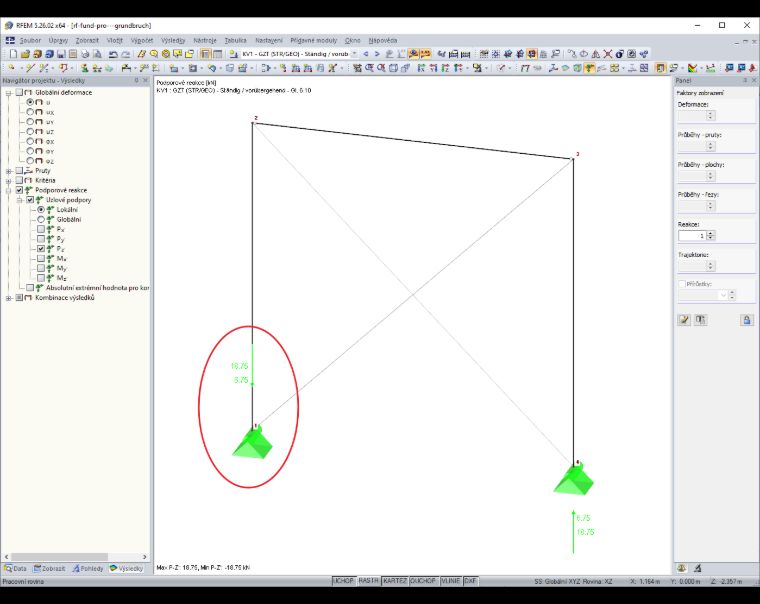
Task: Increase the Reakce factor spinner
Action: (711, 233)
